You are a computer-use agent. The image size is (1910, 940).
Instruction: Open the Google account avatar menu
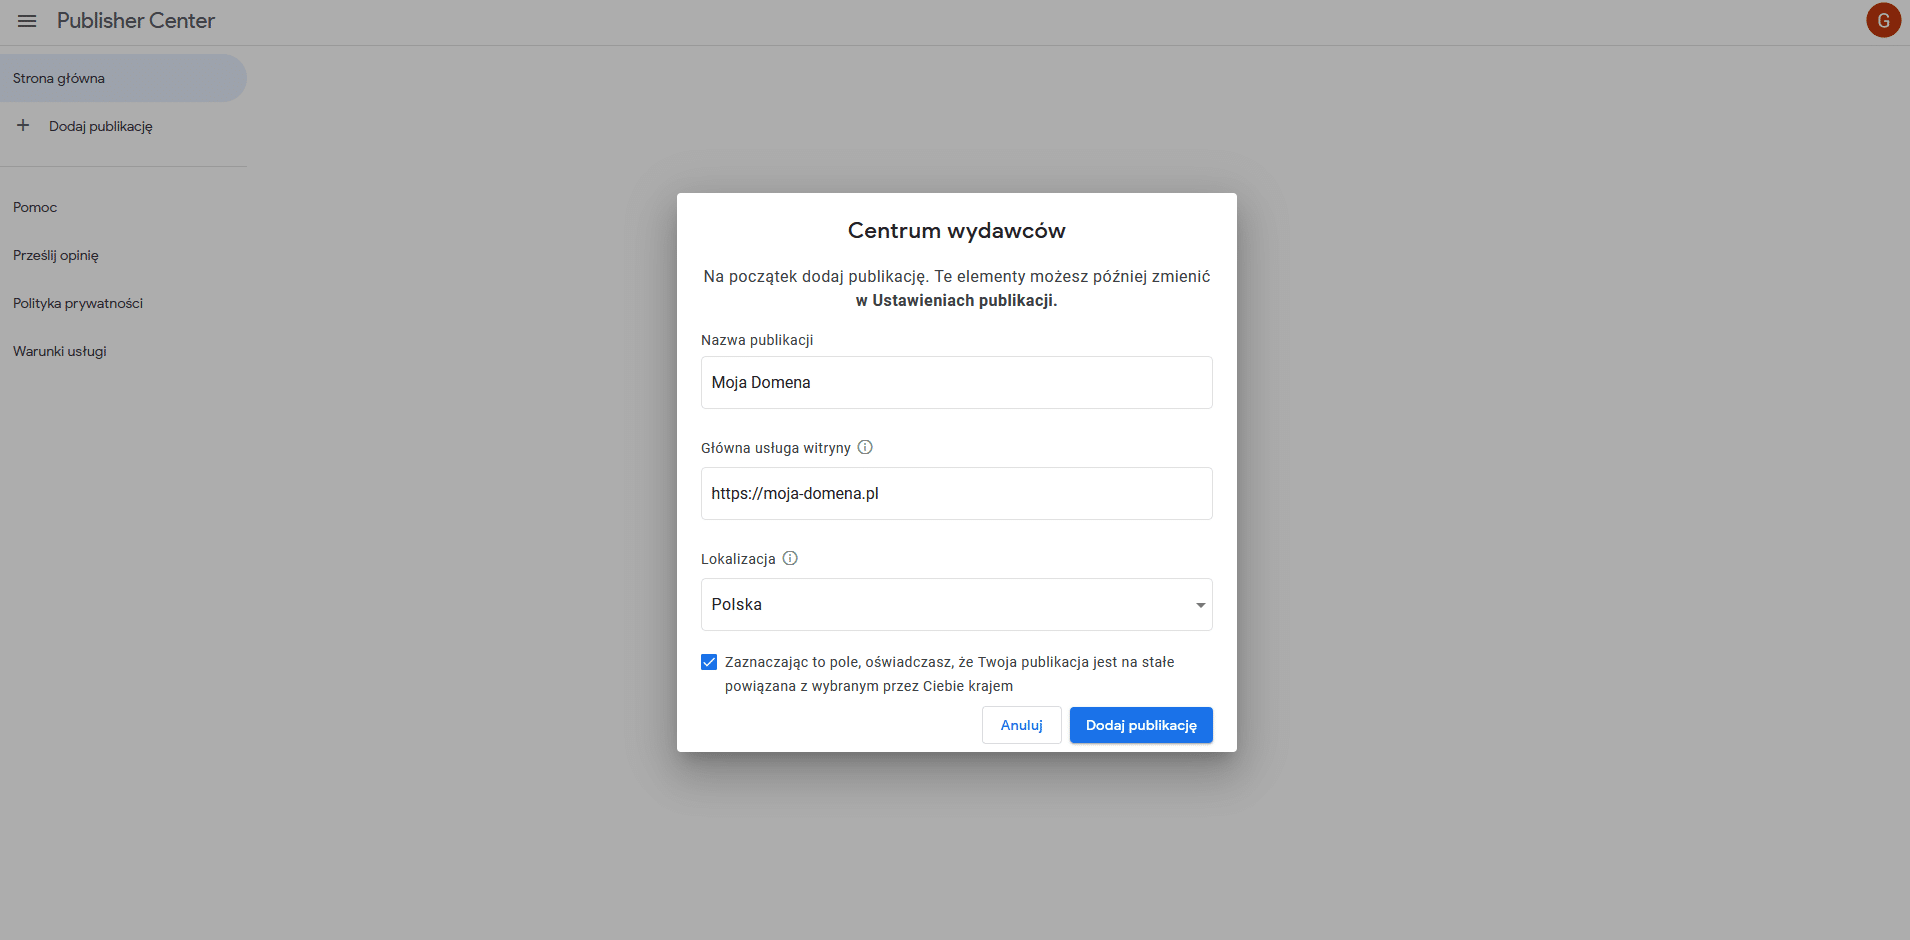tap(1883, 21)
